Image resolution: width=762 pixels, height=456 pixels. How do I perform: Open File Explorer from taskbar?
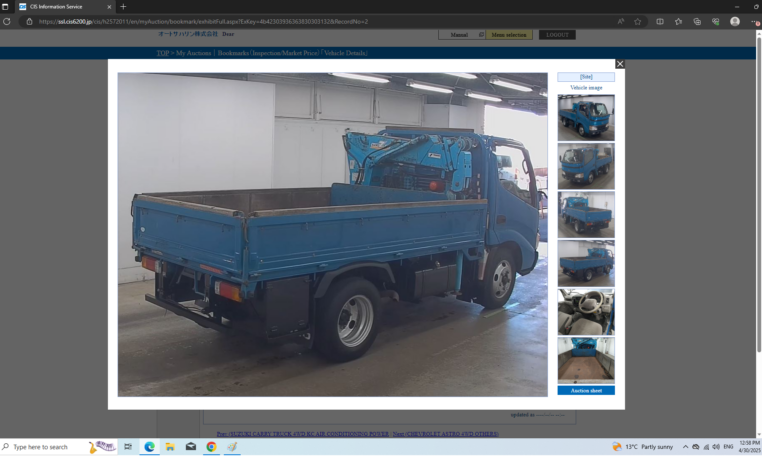(x=170, y=447)
